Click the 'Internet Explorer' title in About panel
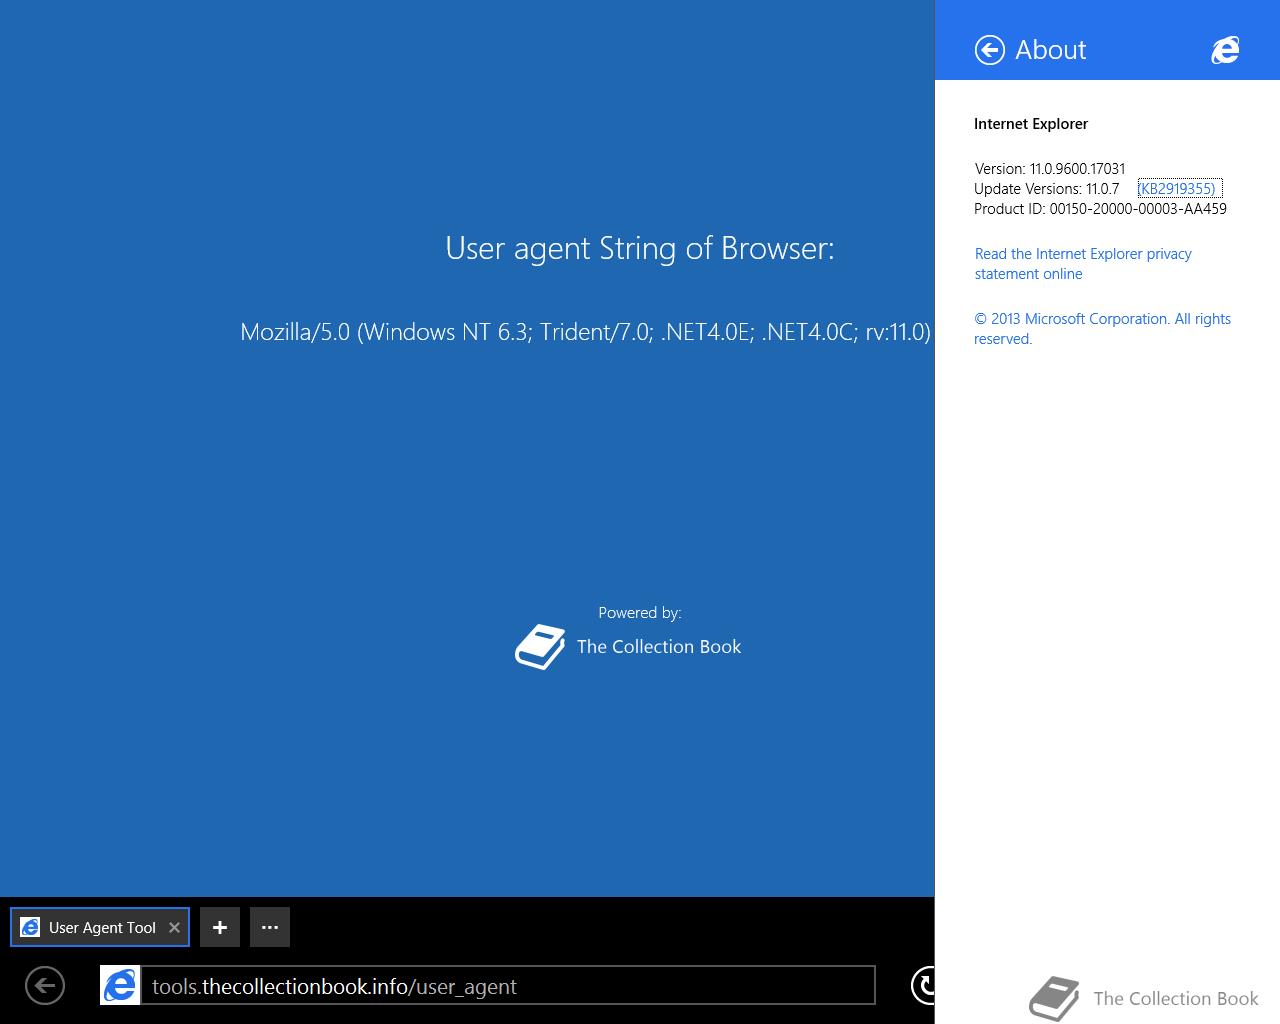Image resolution: width=1280 pixels, height=1024 pixels. [1031, 124]
